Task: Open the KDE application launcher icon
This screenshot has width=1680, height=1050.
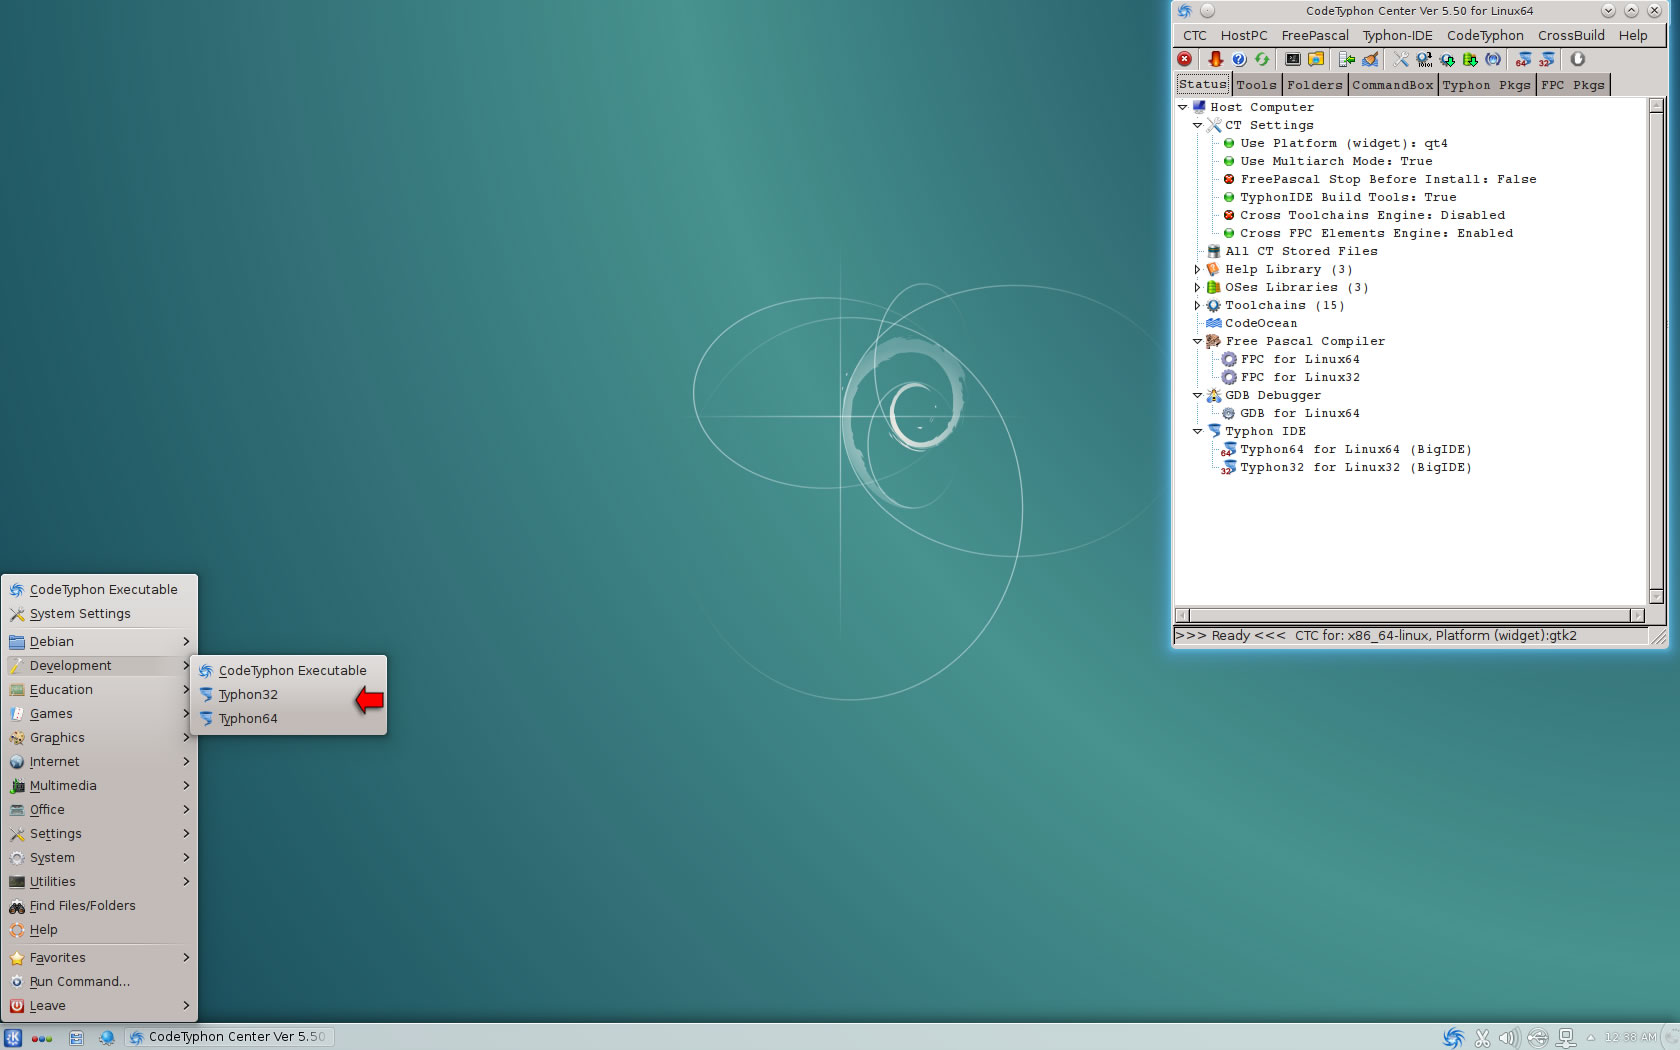Action: (x=13, y=1037)
